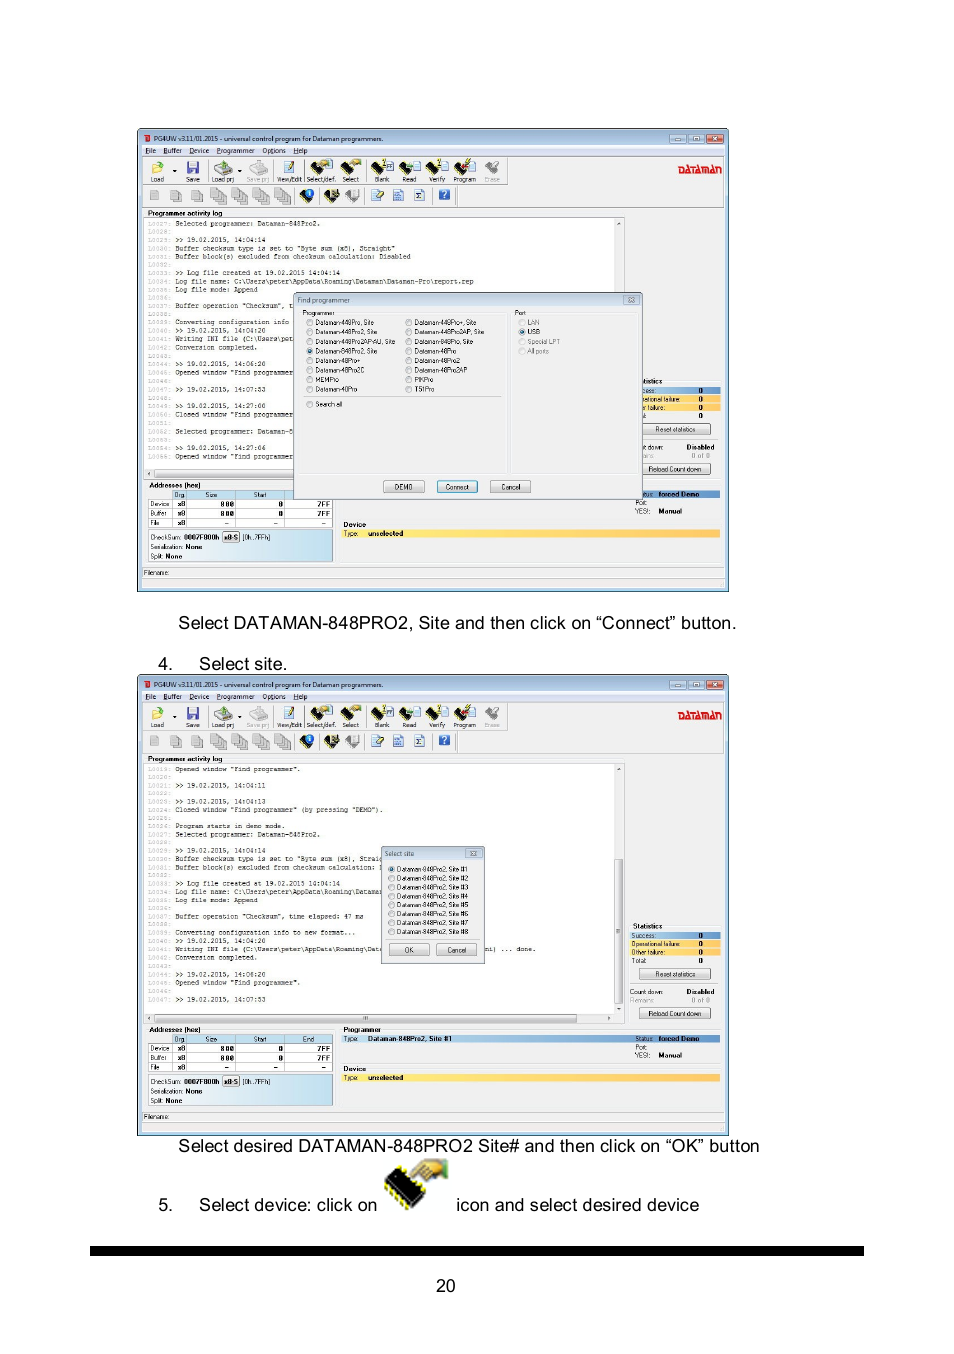Click OK in the Select site dialog
Image resolution: width=954 pixels, height=1354 pixels.
[409, 950]
